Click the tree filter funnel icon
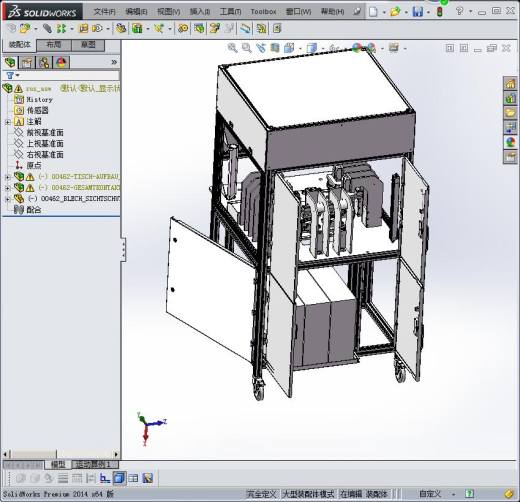Viewport: 520px width, 502px height. (10, 76)
